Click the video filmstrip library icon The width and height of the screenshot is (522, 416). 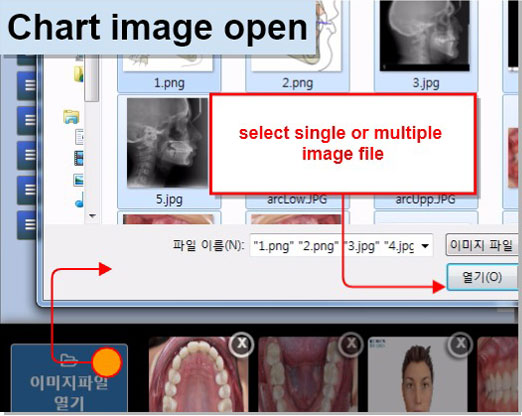point(79,158)
